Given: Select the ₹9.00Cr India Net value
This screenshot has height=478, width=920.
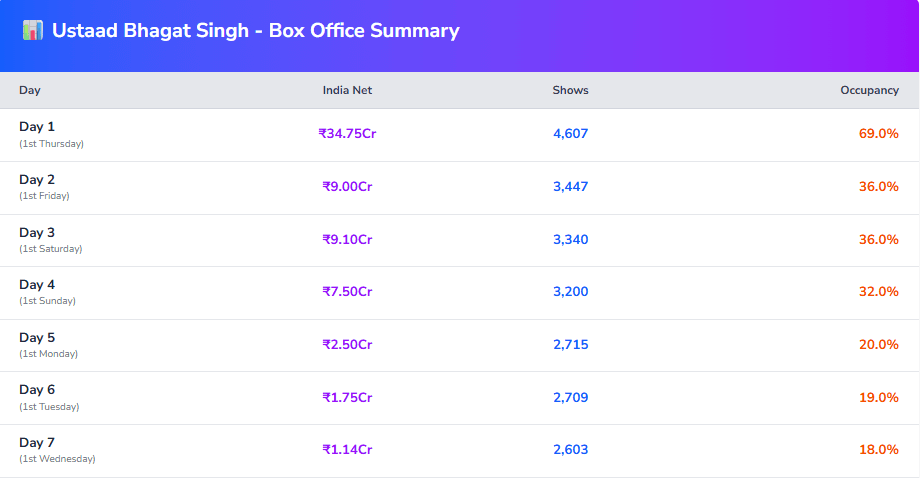Looking at the screenshot, I should (x=347, y=187).
